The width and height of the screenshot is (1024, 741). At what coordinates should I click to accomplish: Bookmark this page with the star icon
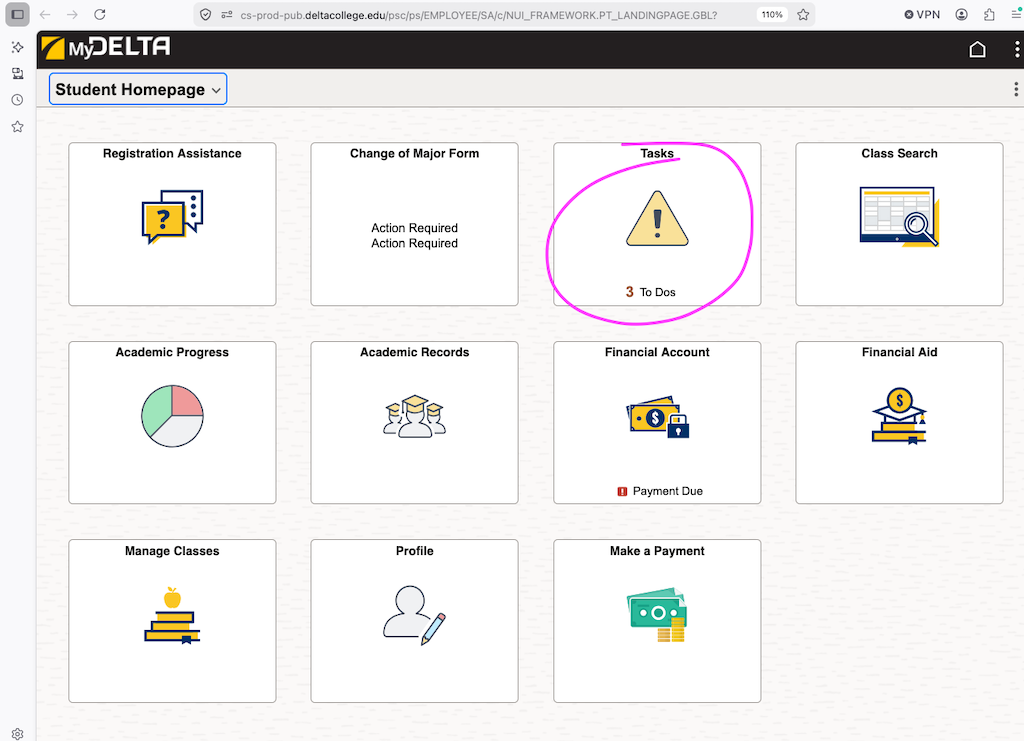(x=803, y=14)
